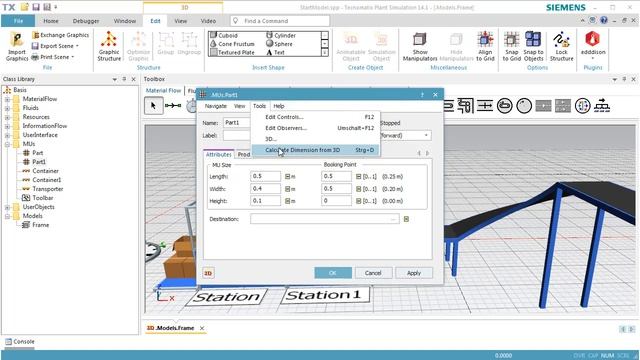
Task: Open the Console panel
Action: pyautogui.click(x=20, y=342)
